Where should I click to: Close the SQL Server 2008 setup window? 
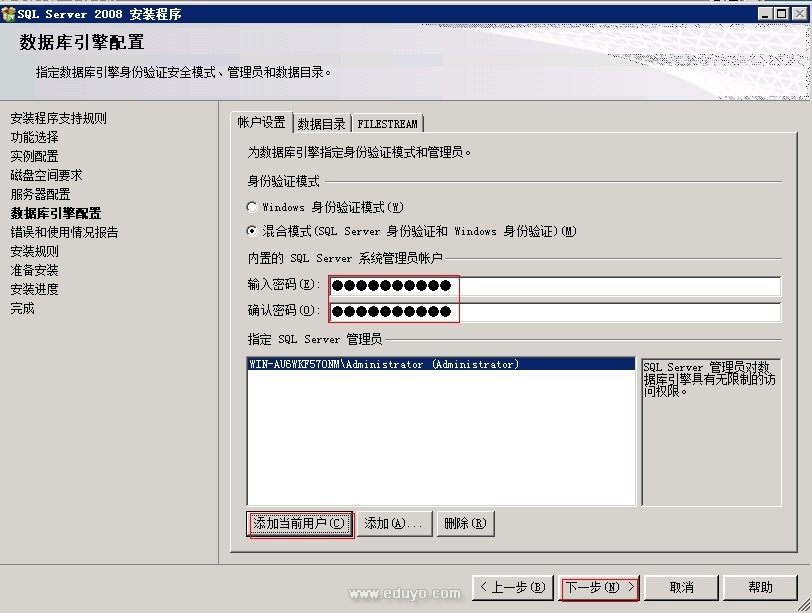pos(797,14)
